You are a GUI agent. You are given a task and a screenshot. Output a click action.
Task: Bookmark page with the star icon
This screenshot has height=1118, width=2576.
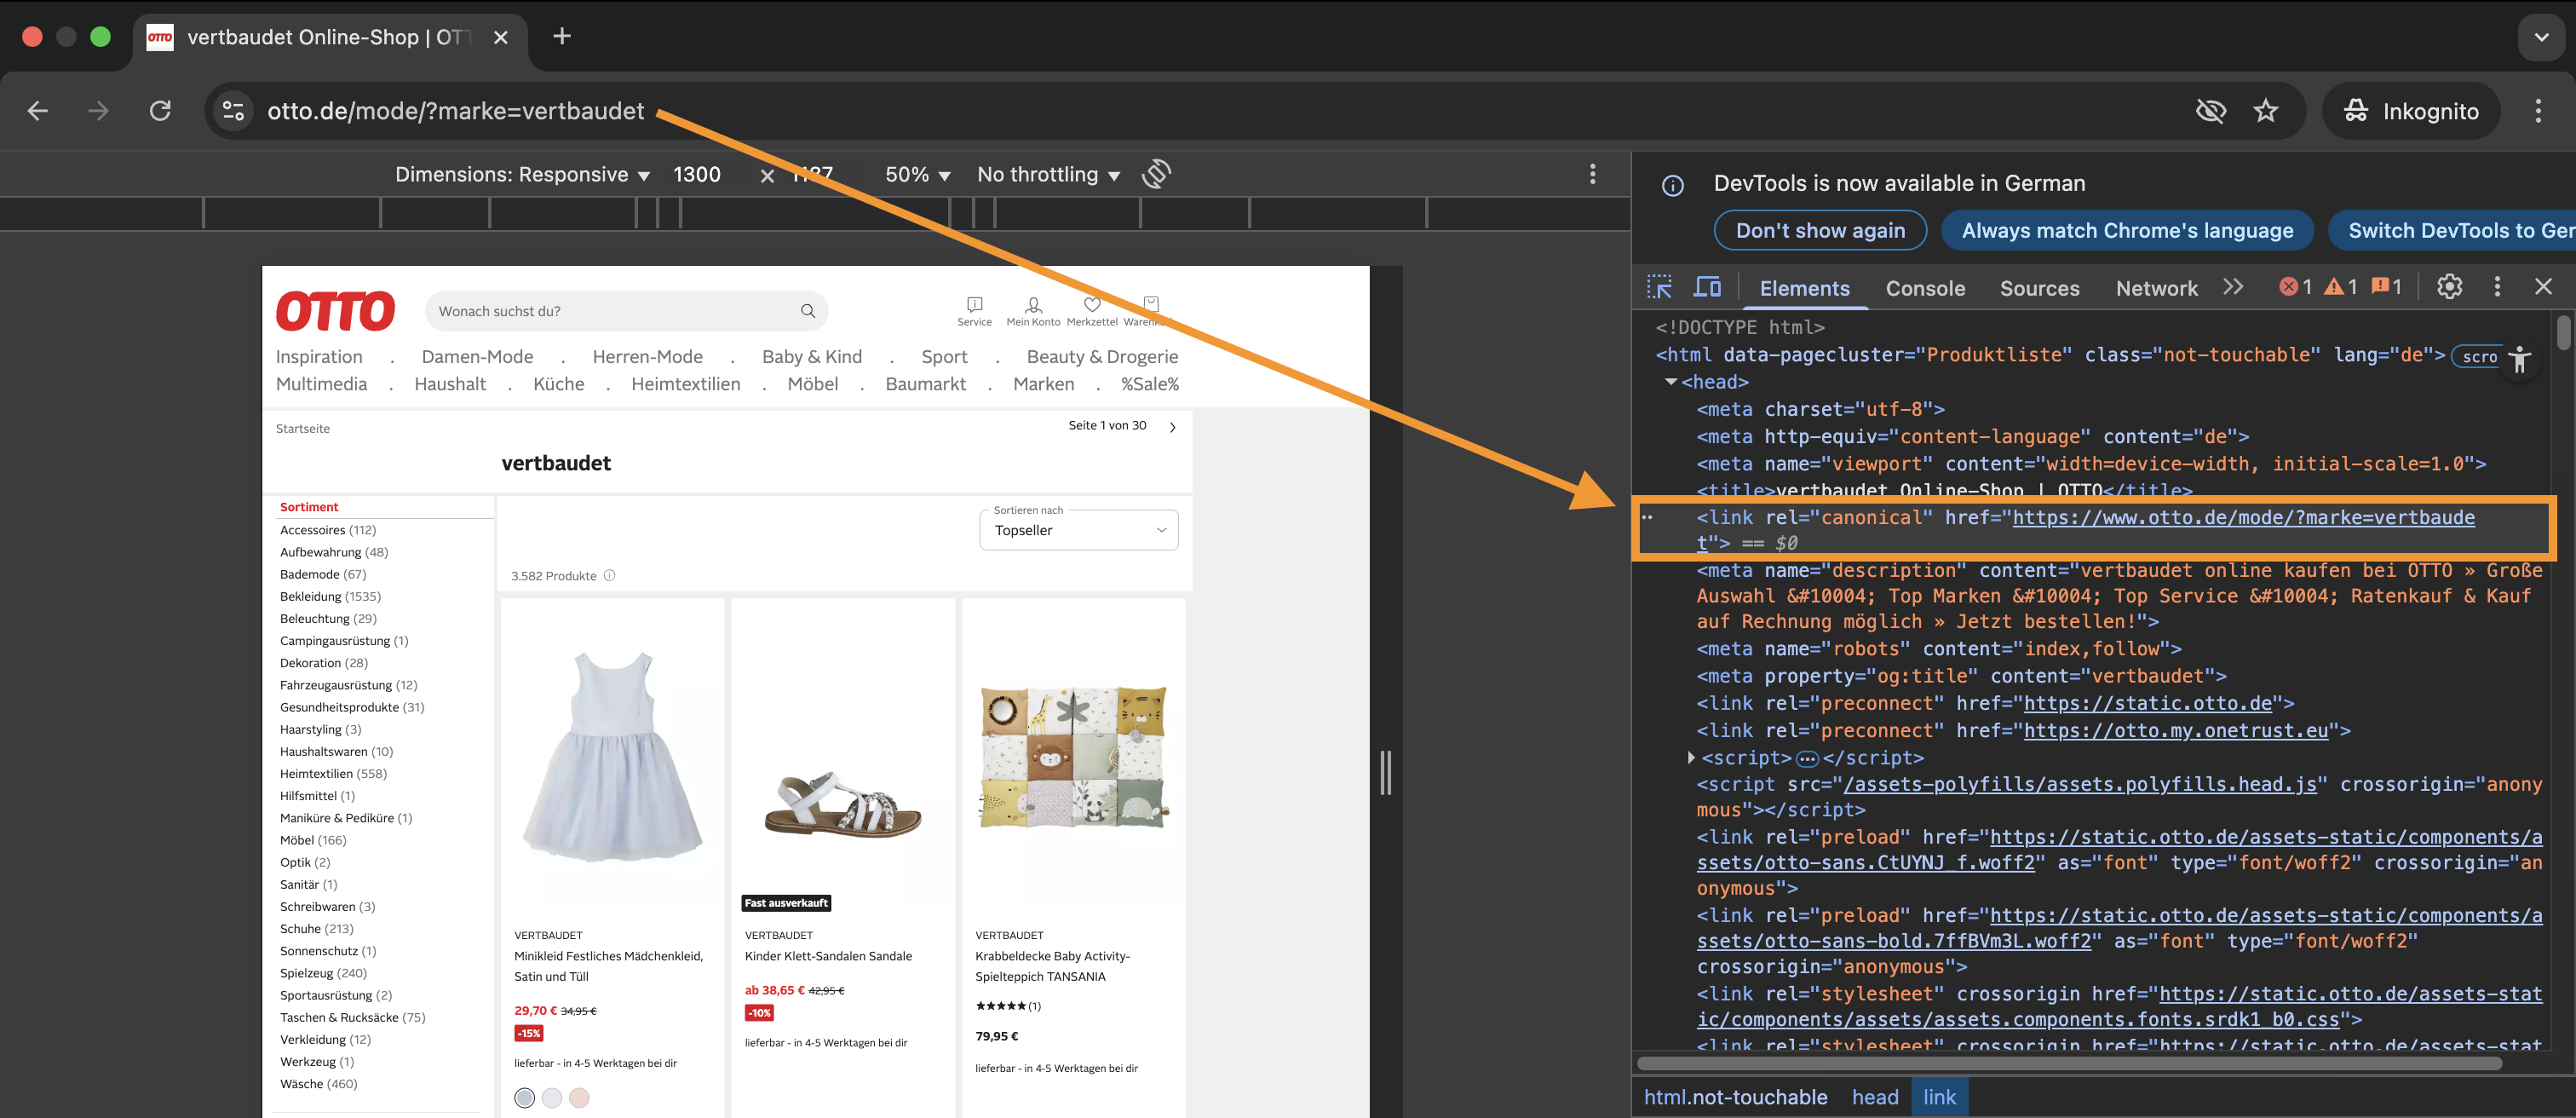coord(2265,111)
